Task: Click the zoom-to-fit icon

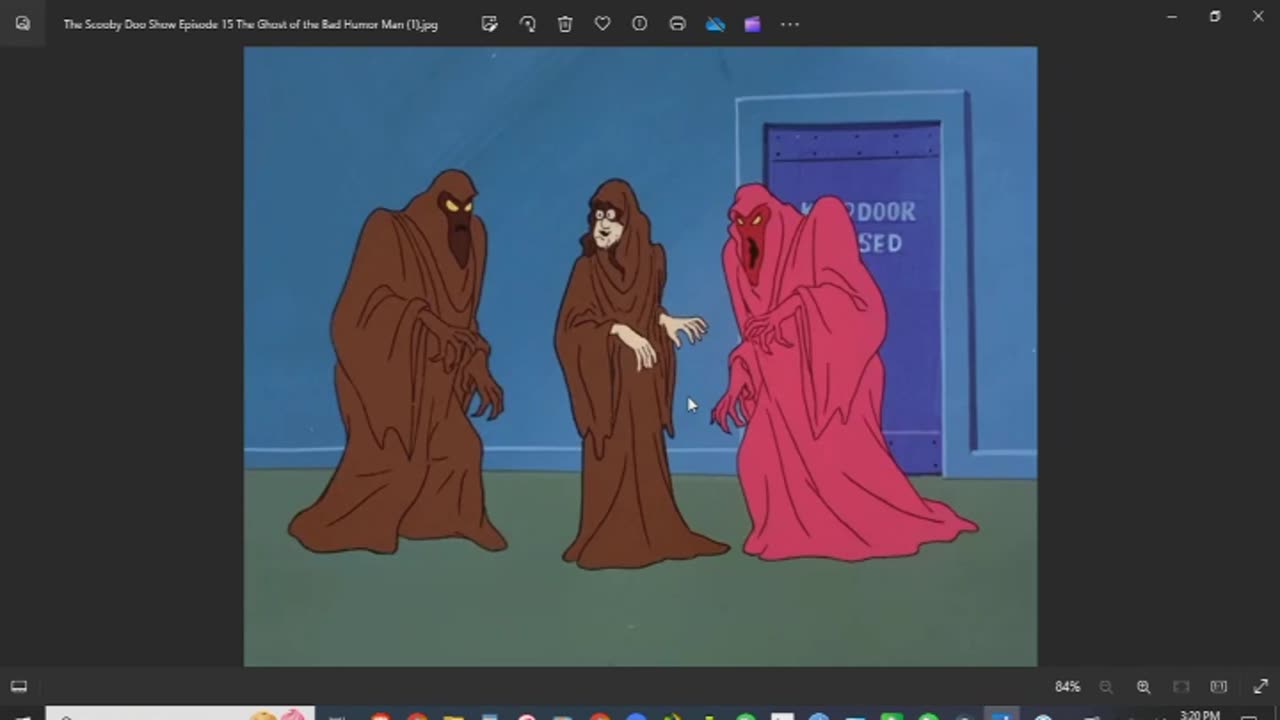Action: click(1181, 687)
